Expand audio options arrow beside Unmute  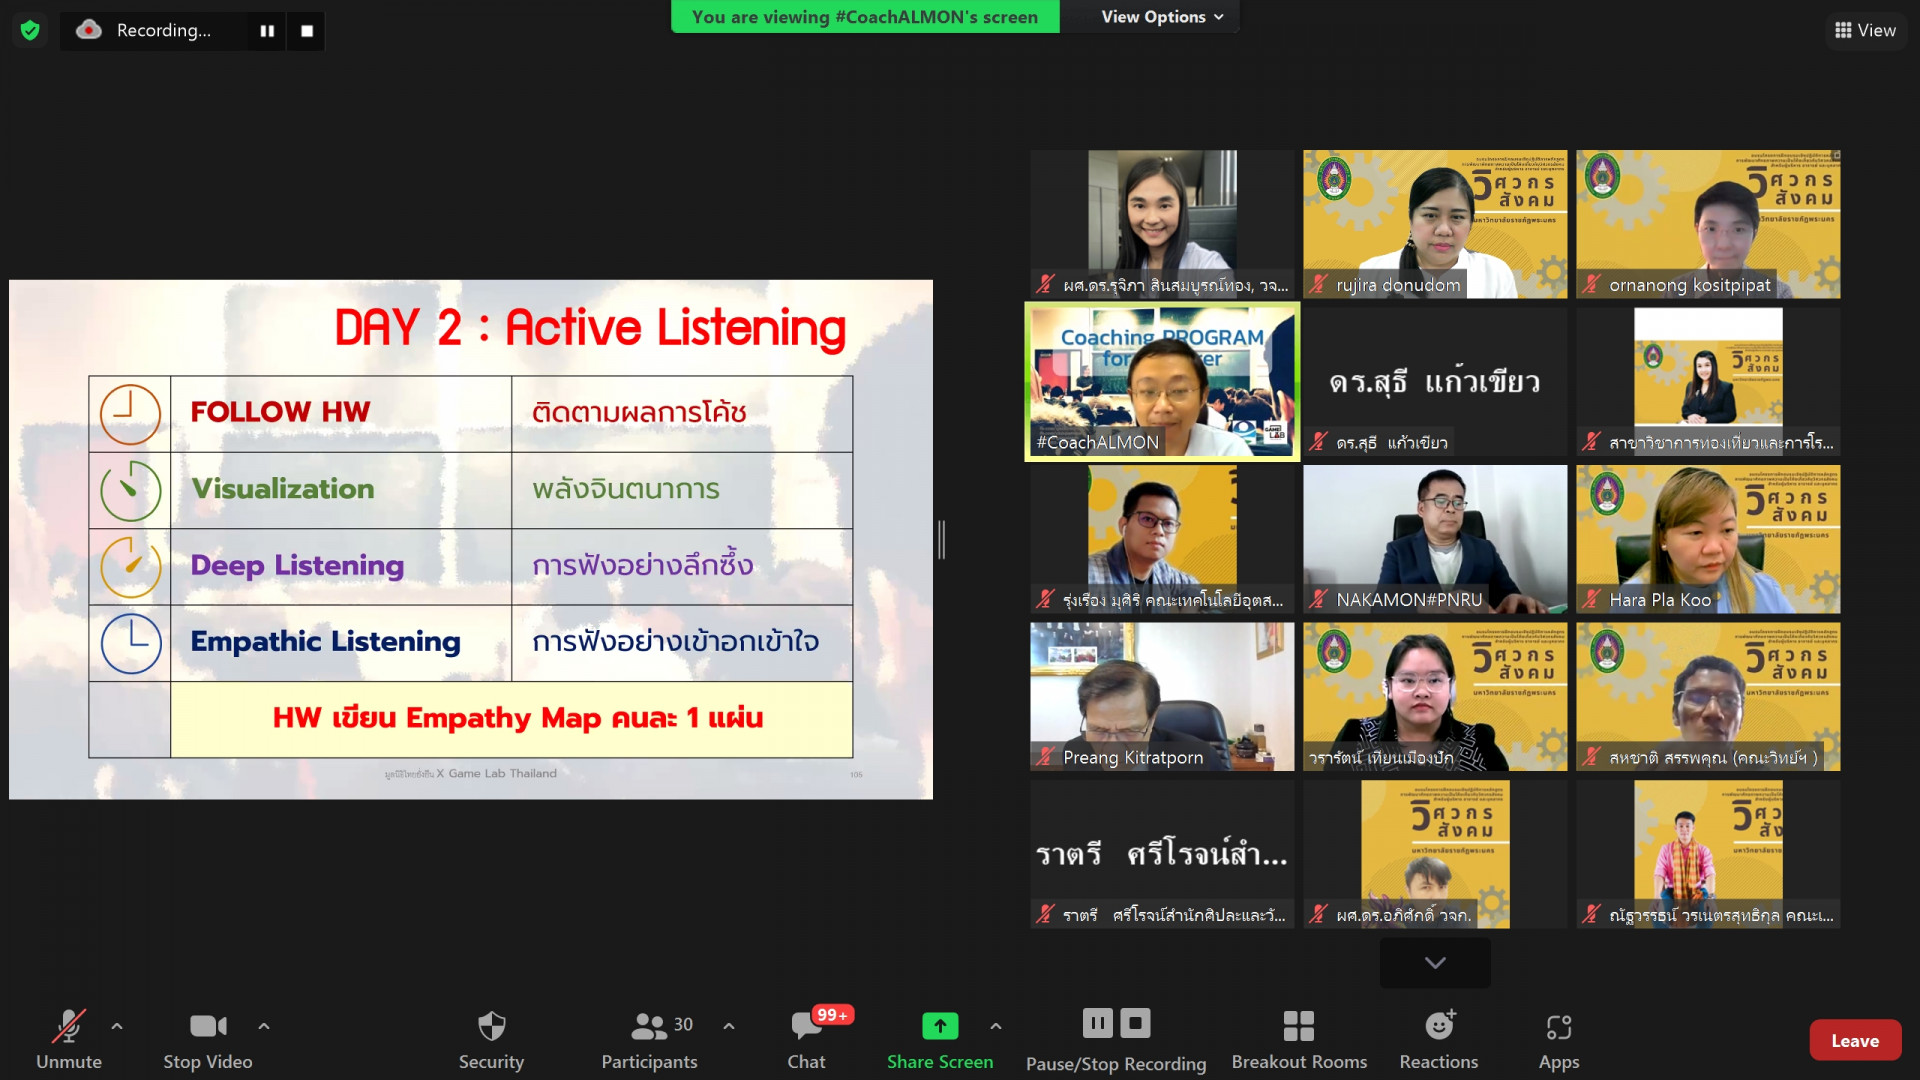click(117, 1026)
